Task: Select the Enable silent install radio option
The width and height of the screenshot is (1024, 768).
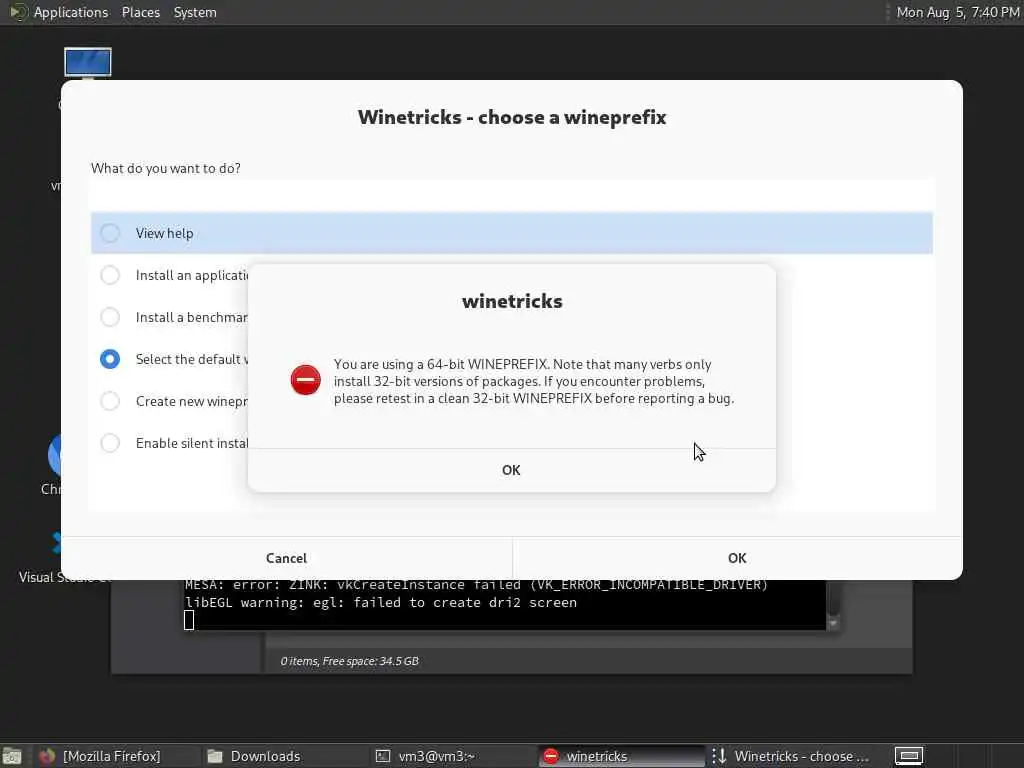Action: 110,443
